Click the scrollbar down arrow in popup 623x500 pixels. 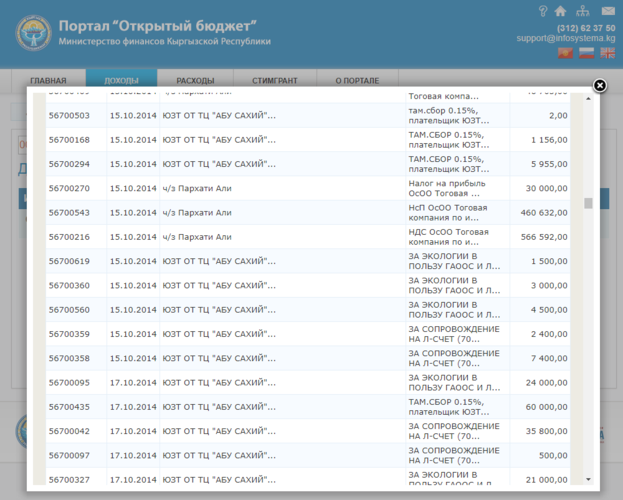588,479
